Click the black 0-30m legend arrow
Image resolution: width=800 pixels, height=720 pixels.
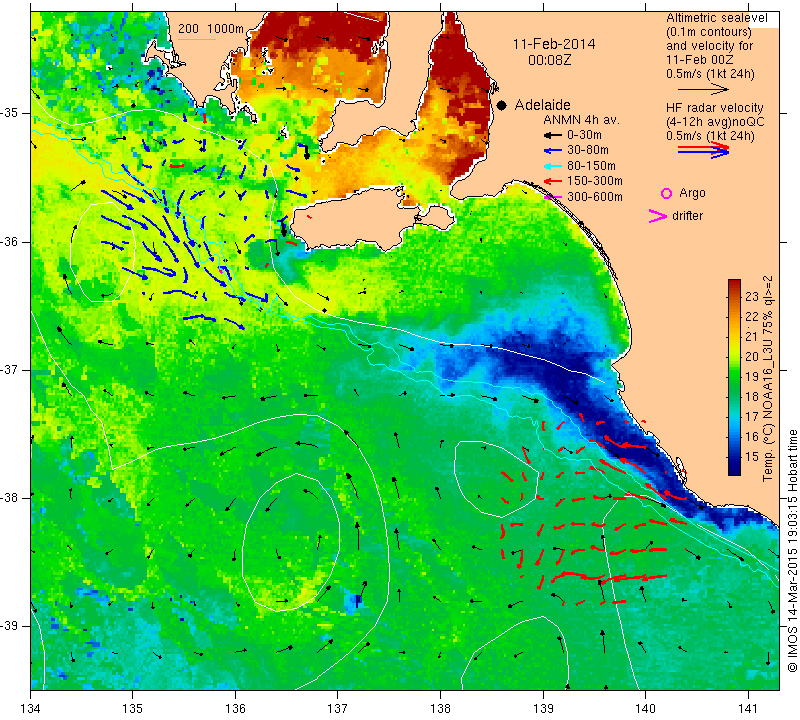coord(552,136)
